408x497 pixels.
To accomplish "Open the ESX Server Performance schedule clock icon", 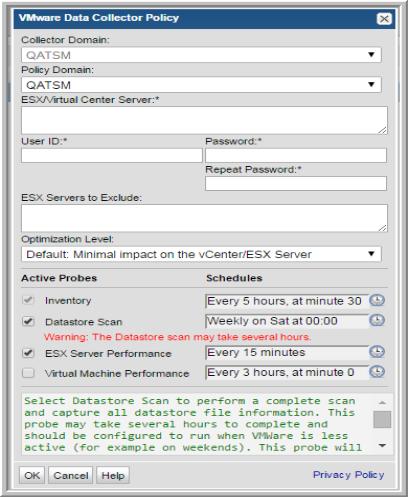I will (377, 352).
